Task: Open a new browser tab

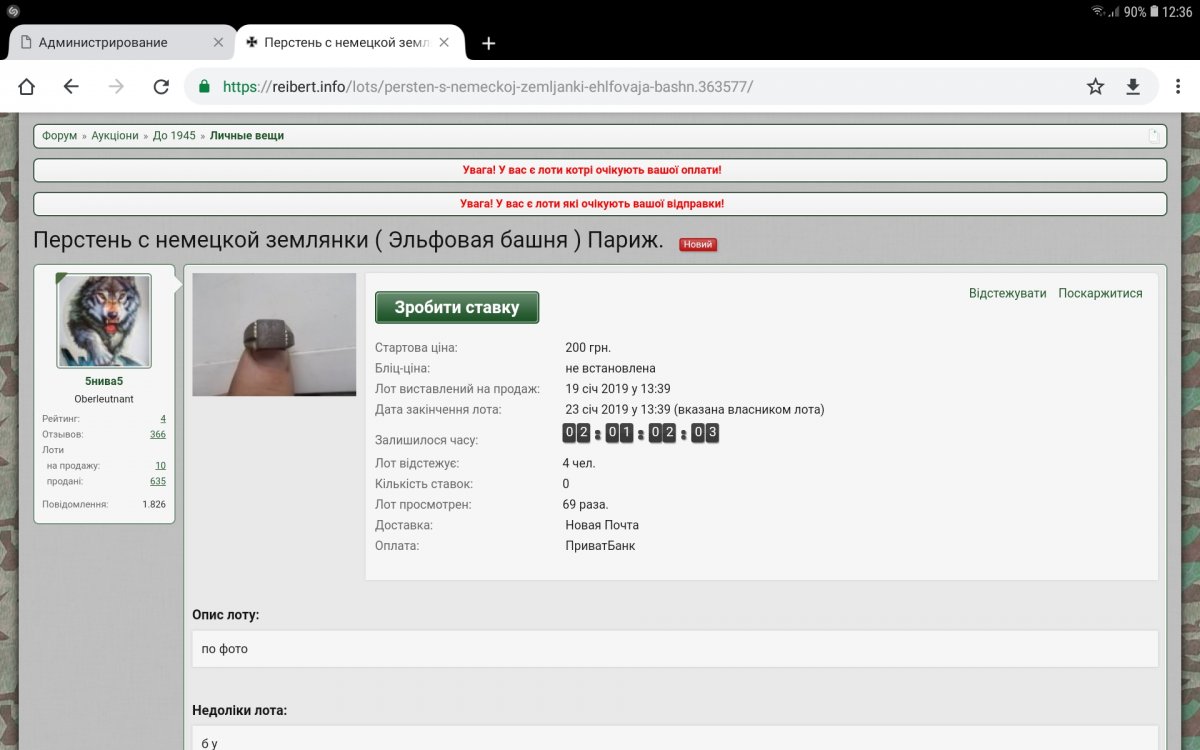Action: point(489,43)
